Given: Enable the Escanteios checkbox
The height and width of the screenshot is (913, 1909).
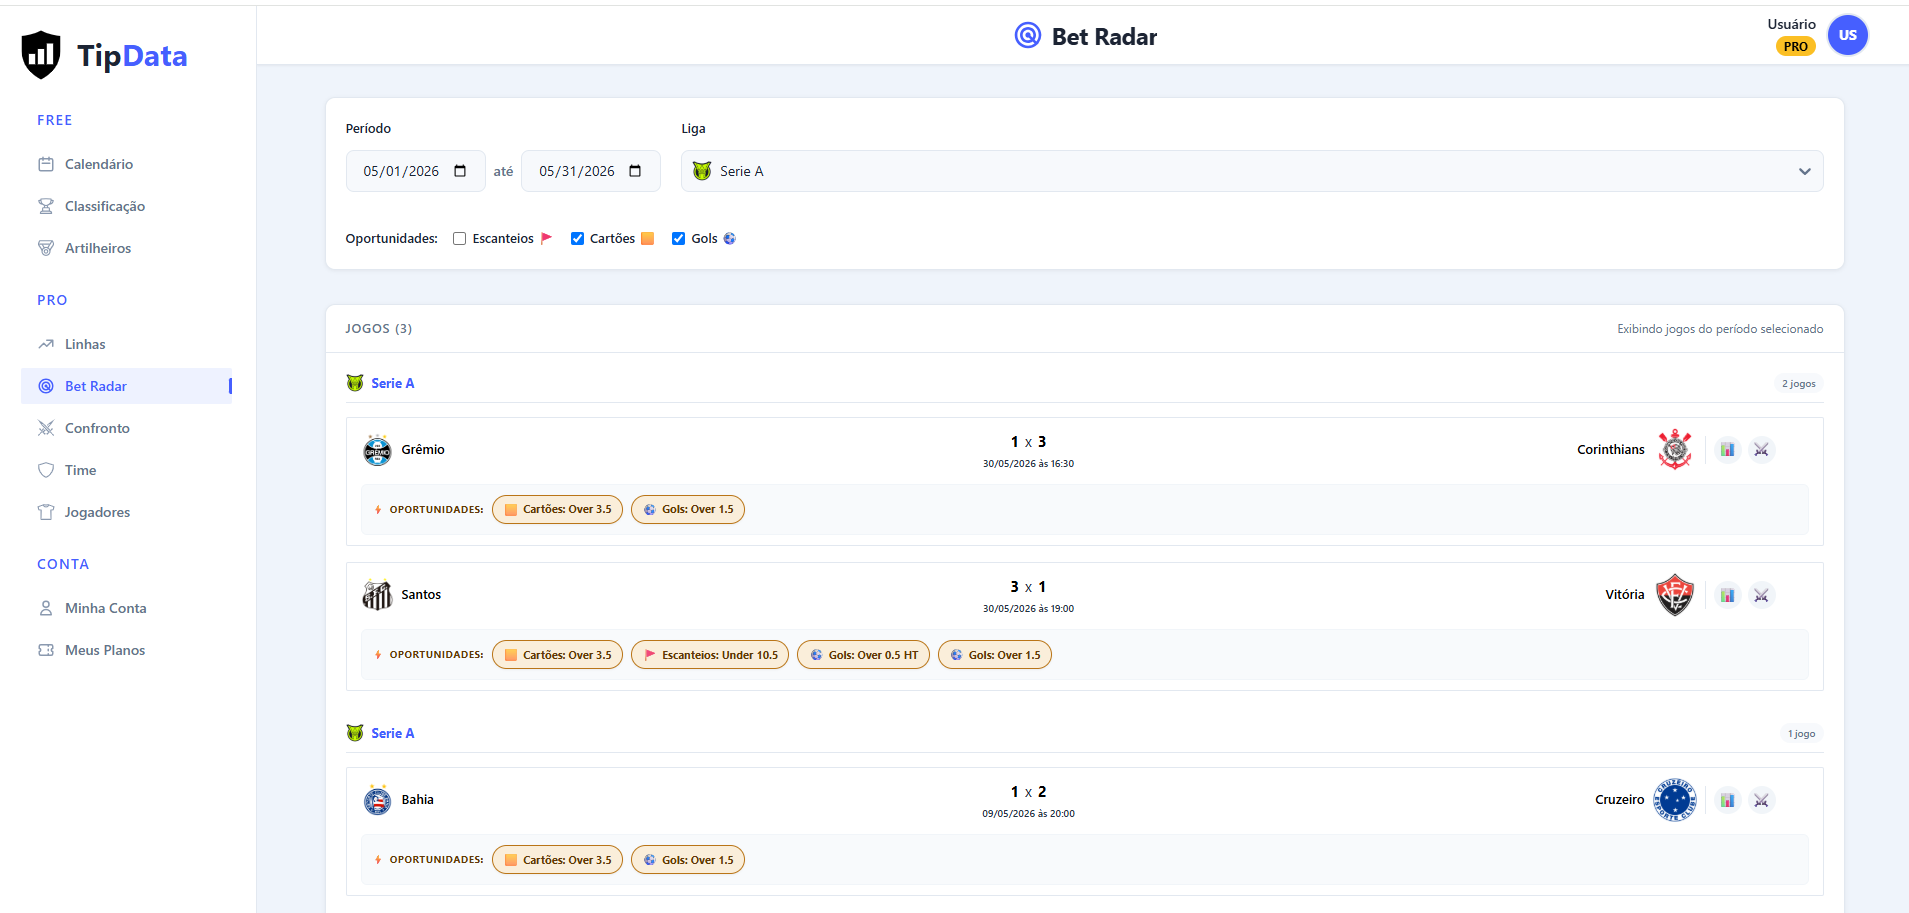Looking at the screenshot, I should click(459, 239).
